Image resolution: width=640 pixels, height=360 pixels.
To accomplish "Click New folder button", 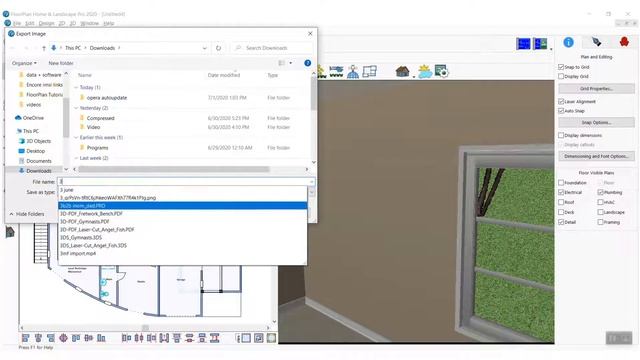I will click(61, 63).
